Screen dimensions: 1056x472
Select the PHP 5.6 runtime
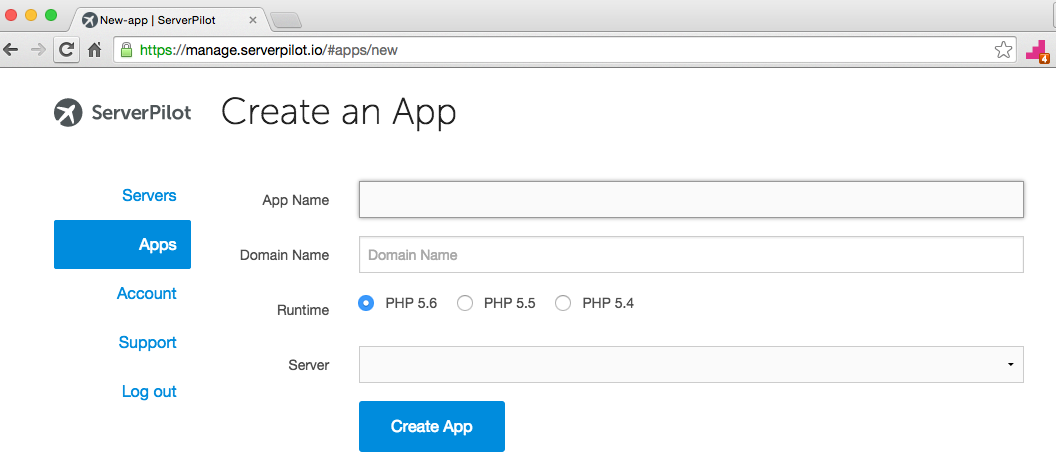pos(366,304)
